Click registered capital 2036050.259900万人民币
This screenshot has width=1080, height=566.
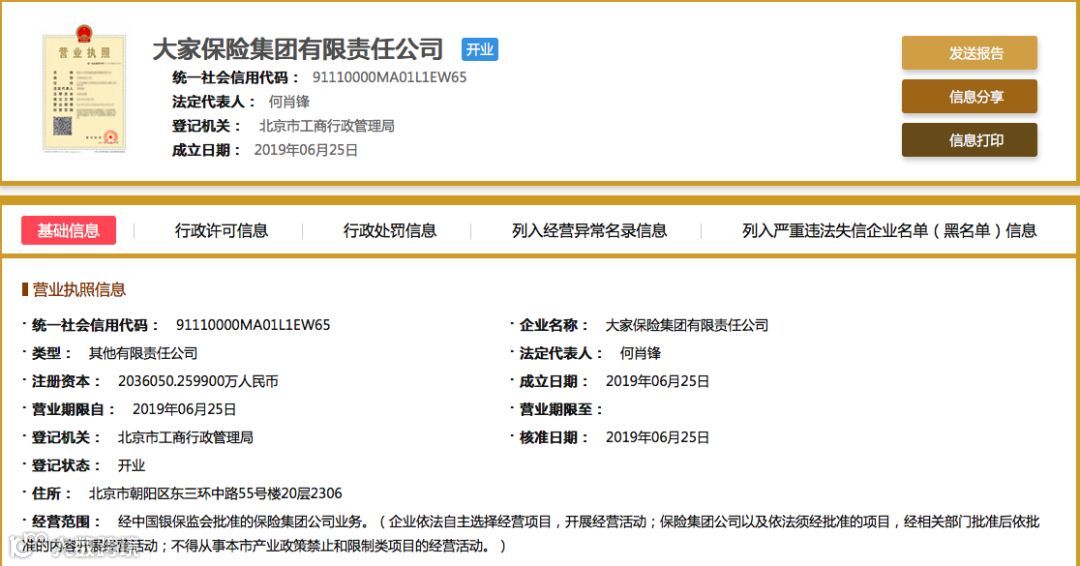click(198, 381)
